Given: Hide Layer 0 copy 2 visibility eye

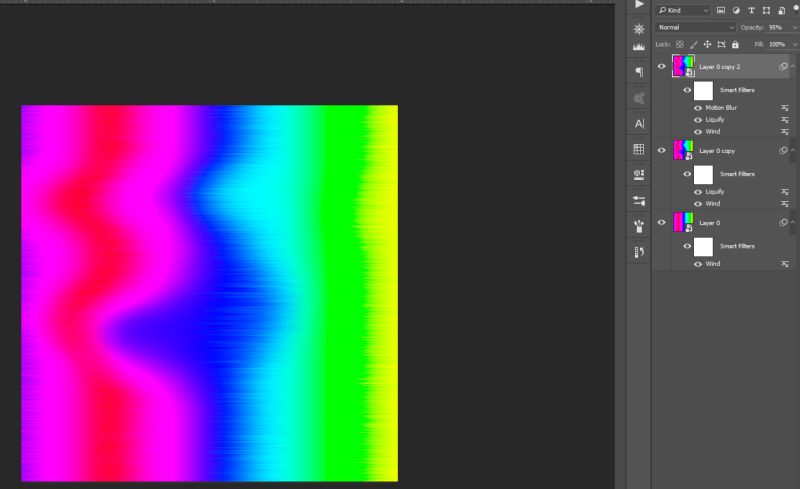Looking at the screenshot, I should tap(662, 66).
